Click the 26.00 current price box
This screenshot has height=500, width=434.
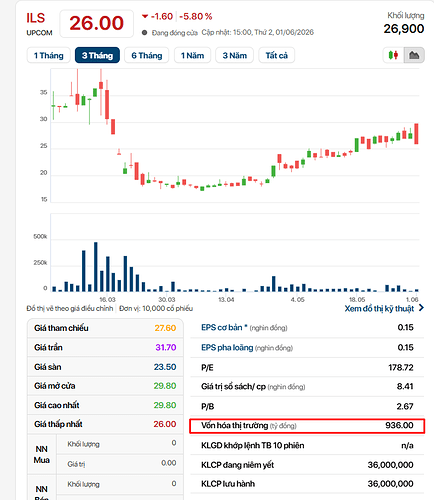(97, 23)
